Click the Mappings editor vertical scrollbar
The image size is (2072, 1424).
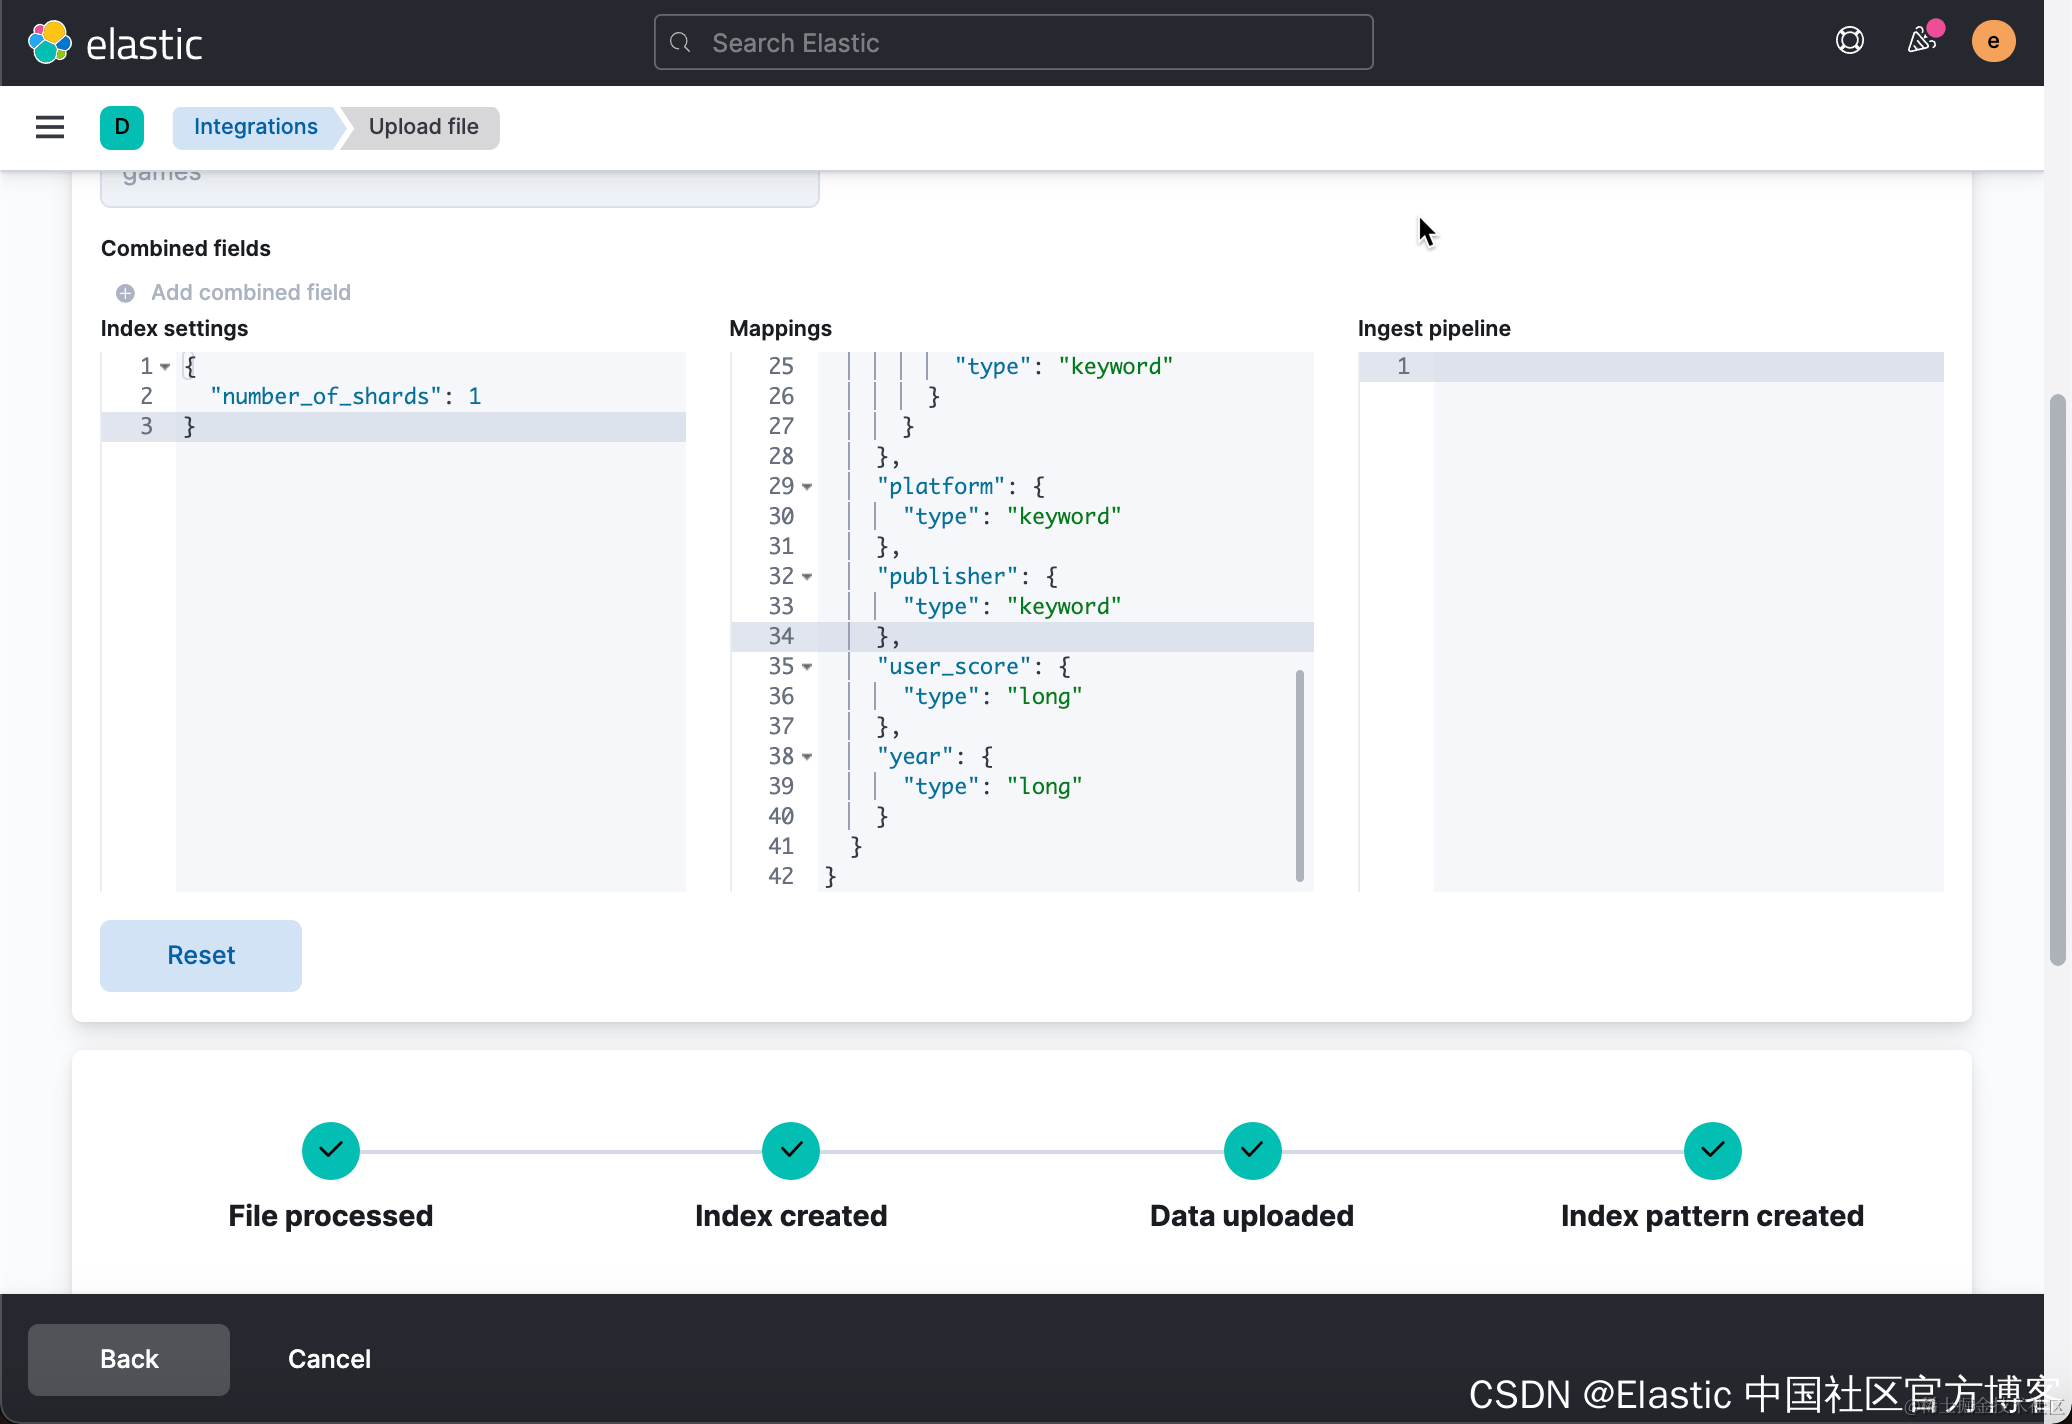(1299, 775)
